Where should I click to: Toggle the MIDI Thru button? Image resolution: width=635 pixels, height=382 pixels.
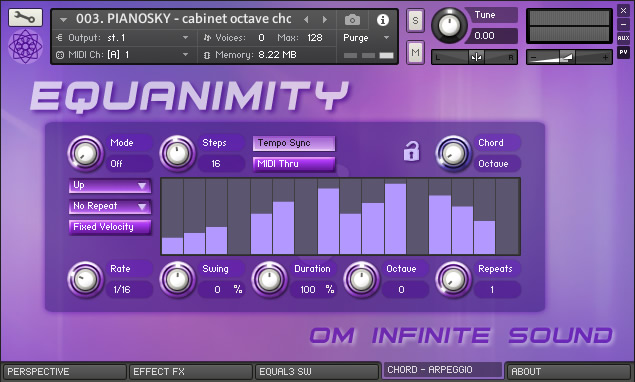click(x=294, y=164)
